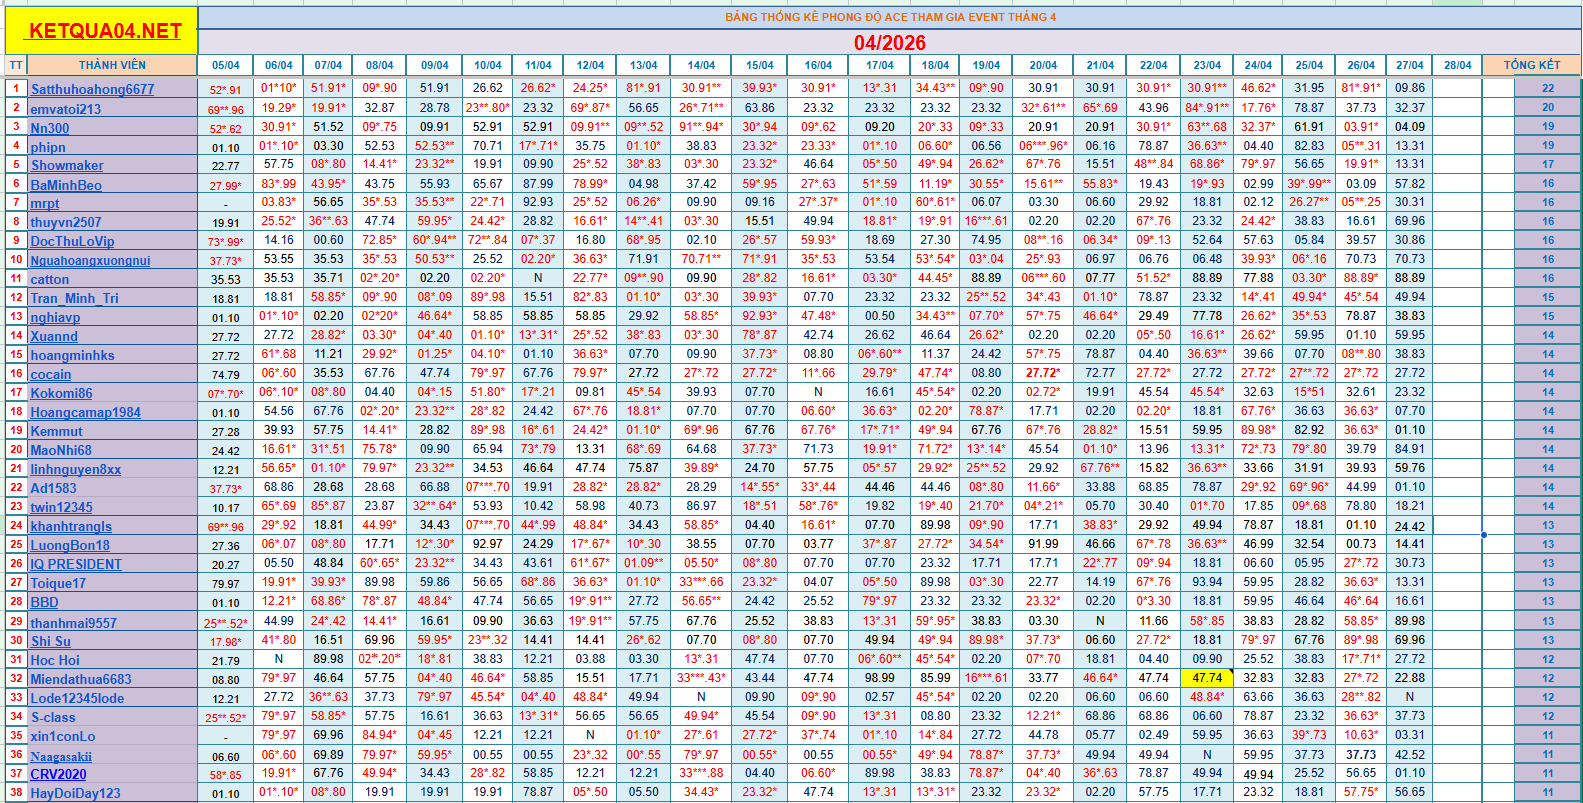The height and width of the screenshot is (803, 1583).
Task: Open member link S-class
Action: (53, 716)
